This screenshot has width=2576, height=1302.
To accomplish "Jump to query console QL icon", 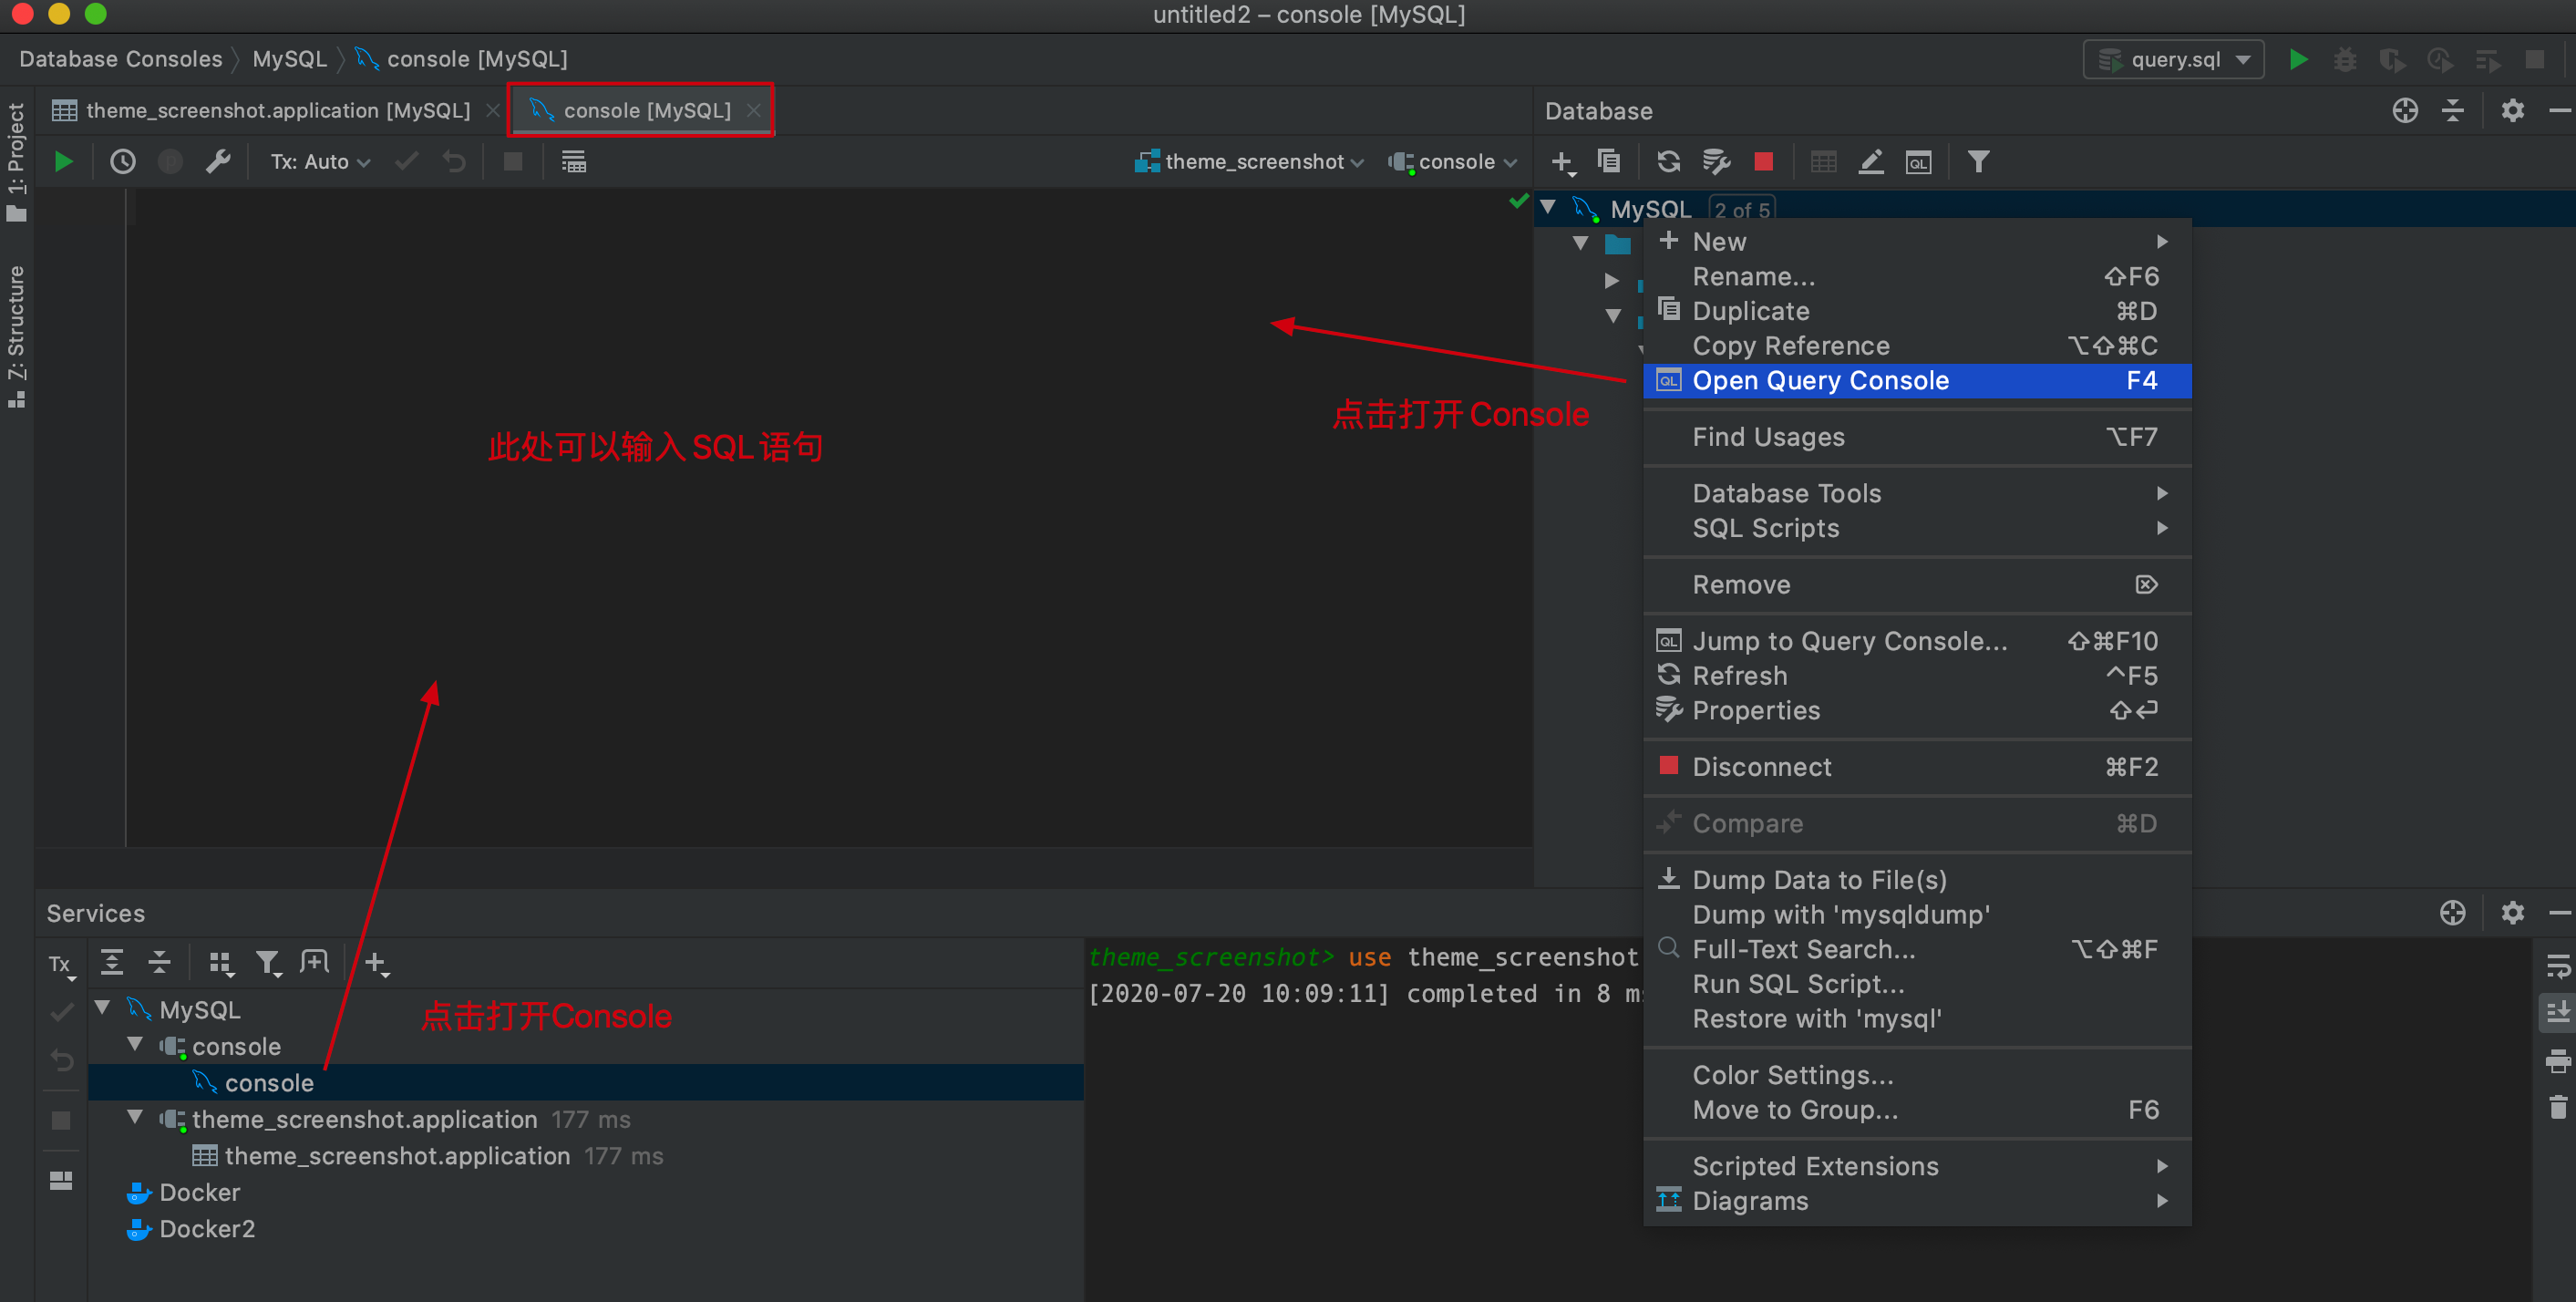I will point(1918,162).
